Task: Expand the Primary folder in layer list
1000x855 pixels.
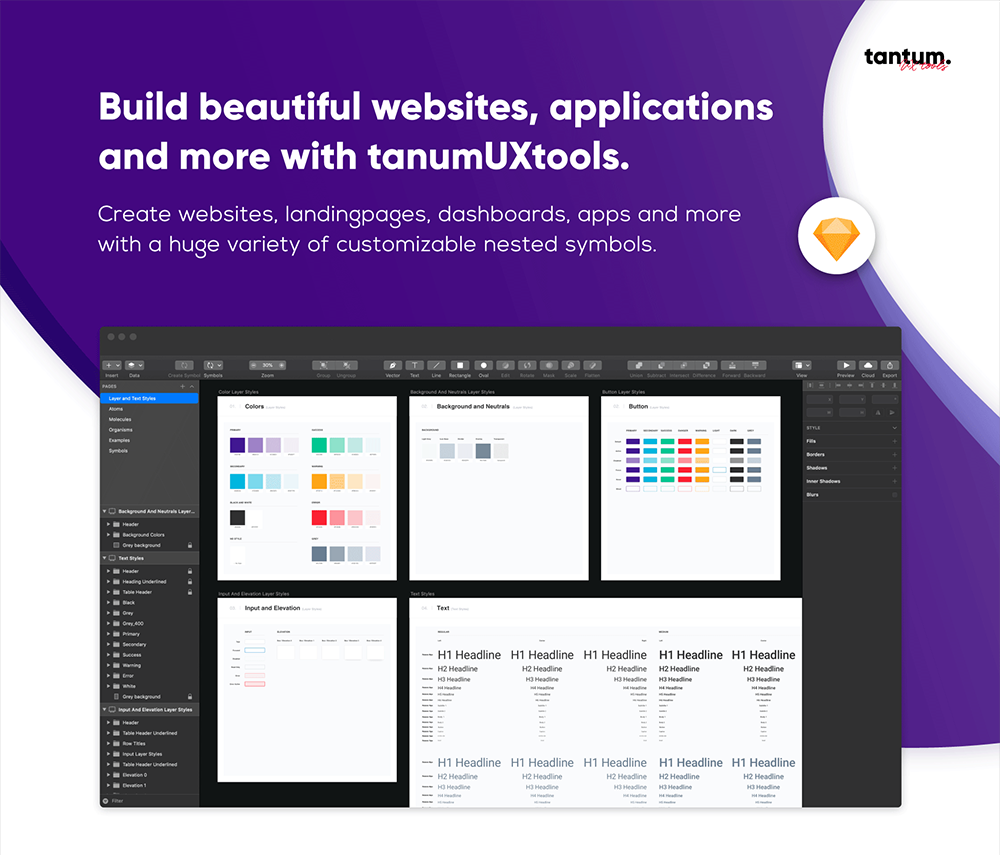Action: click(108, 634)
